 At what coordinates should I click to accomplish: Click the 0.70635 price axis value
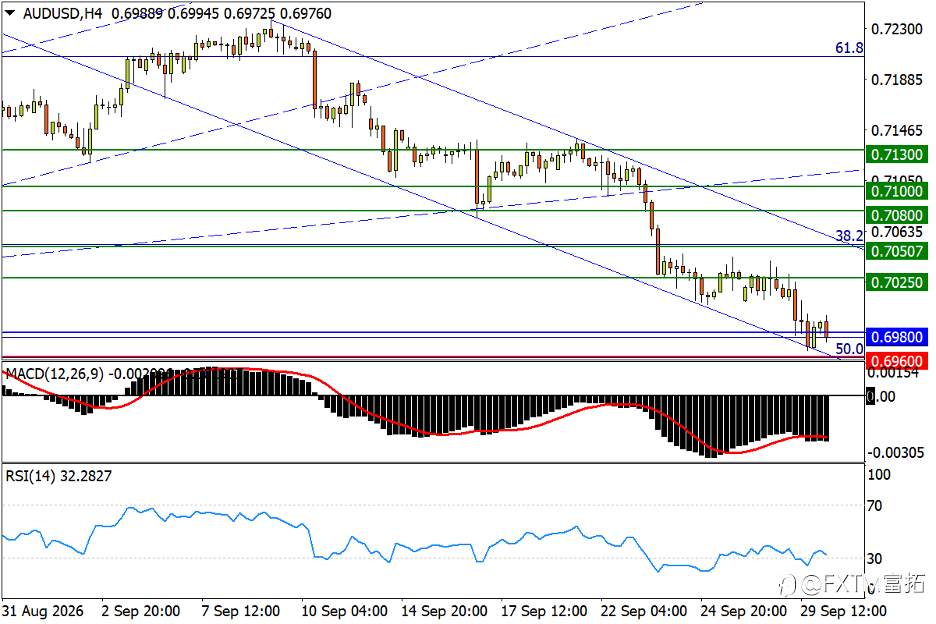point(897,232)
